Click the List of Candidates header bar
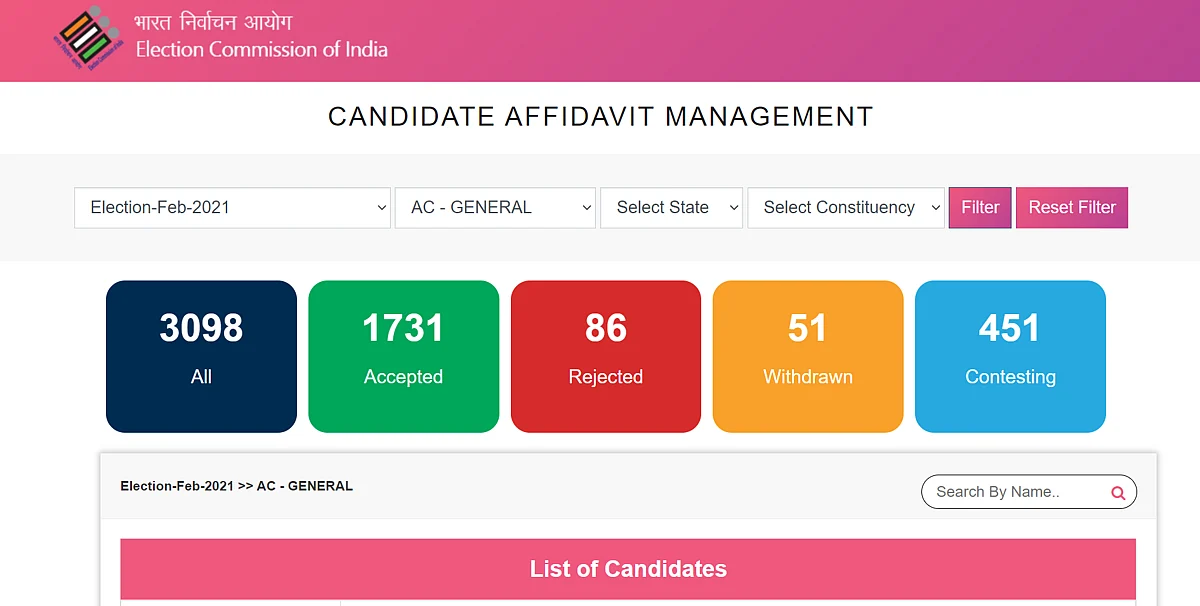 click(628, 569)
